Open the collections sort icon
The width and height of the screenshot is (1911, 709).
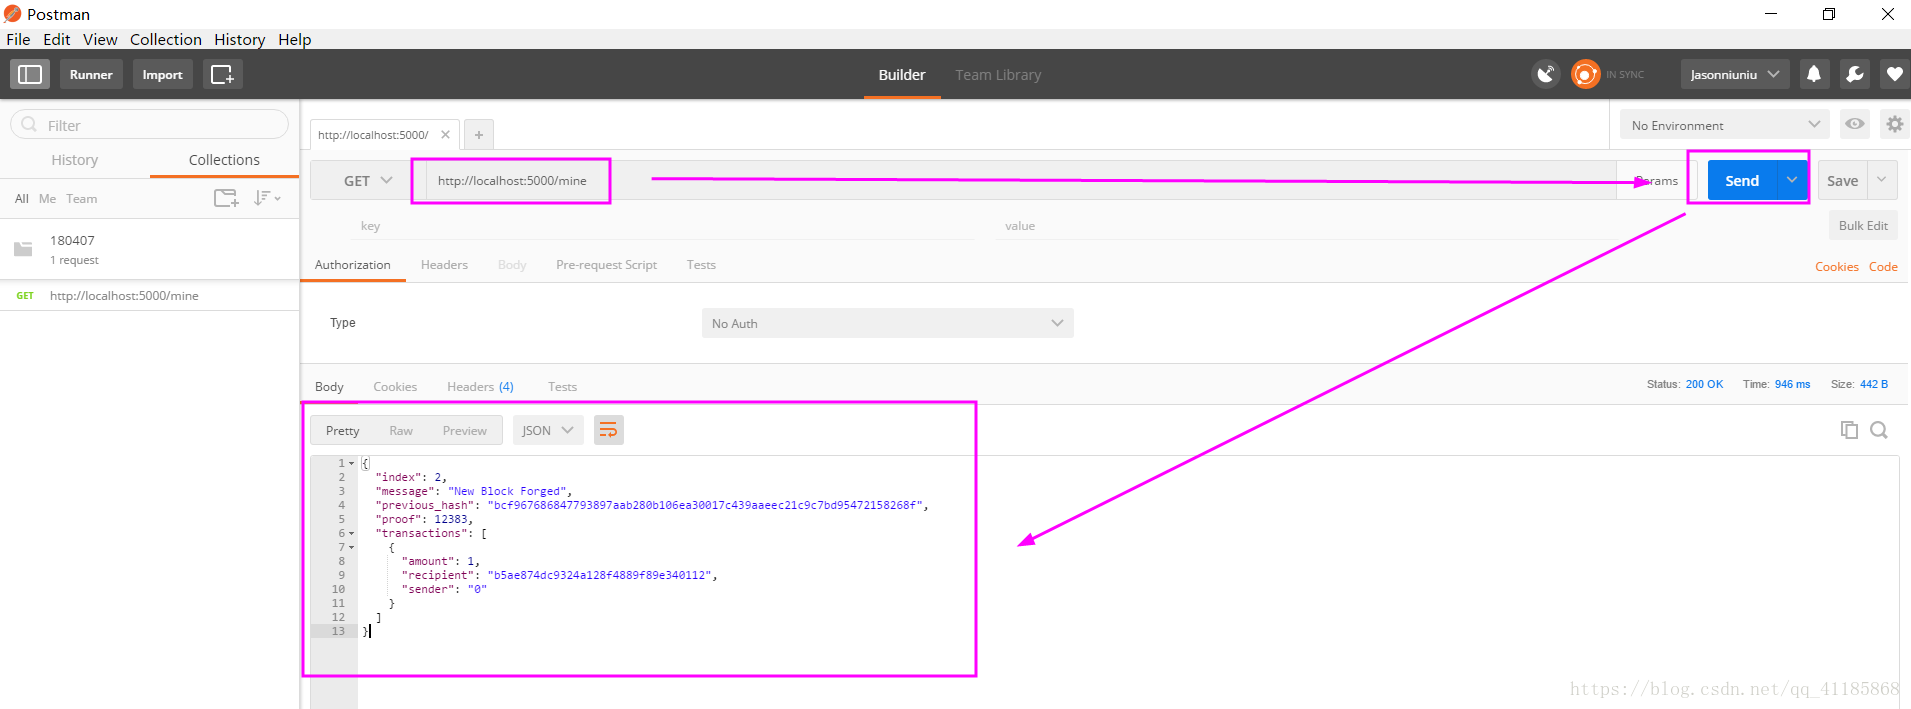tap(267, 198)
